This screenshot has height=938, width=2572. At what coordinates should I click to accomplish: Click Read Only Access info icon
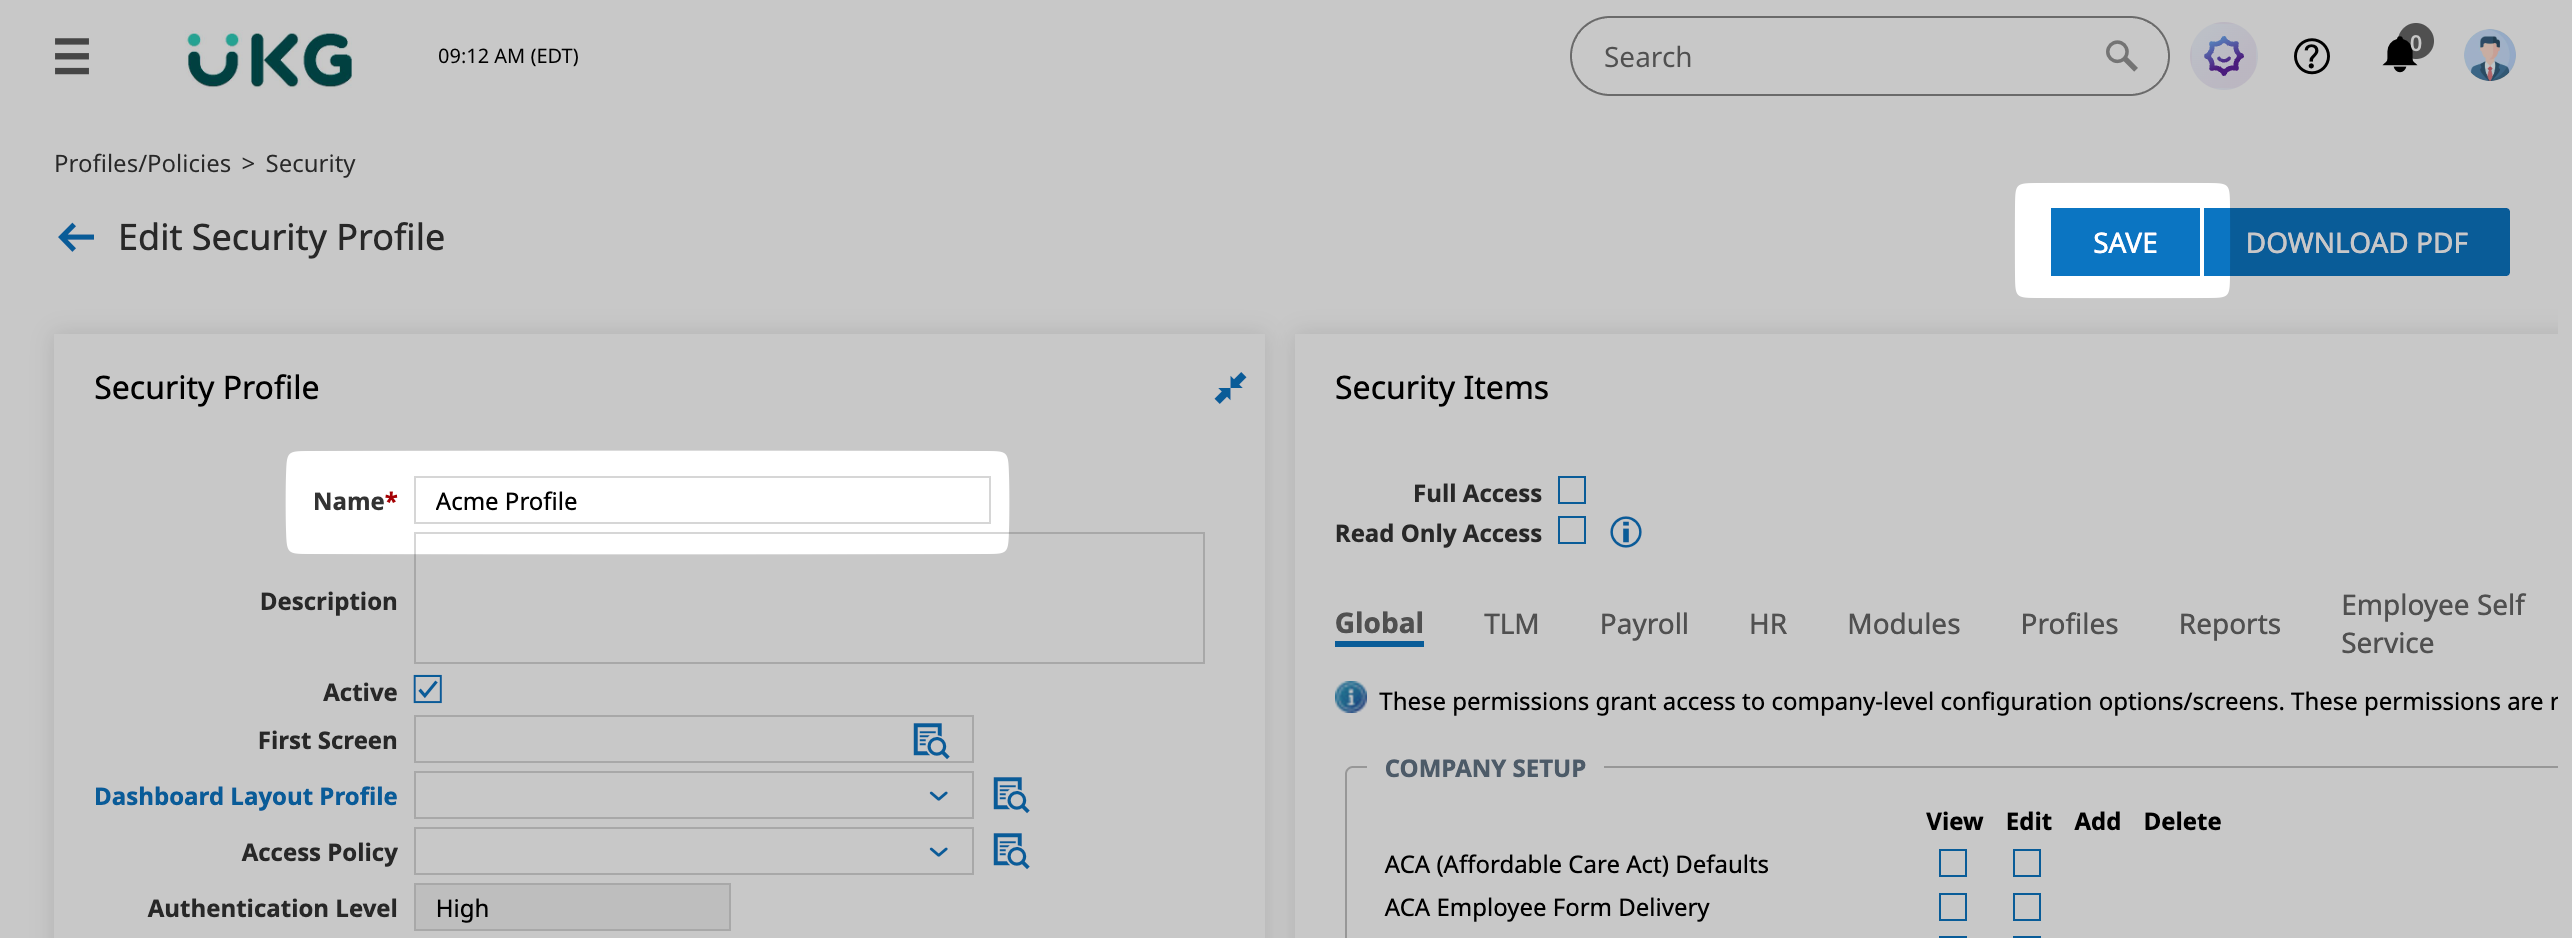coord(1625,532)
